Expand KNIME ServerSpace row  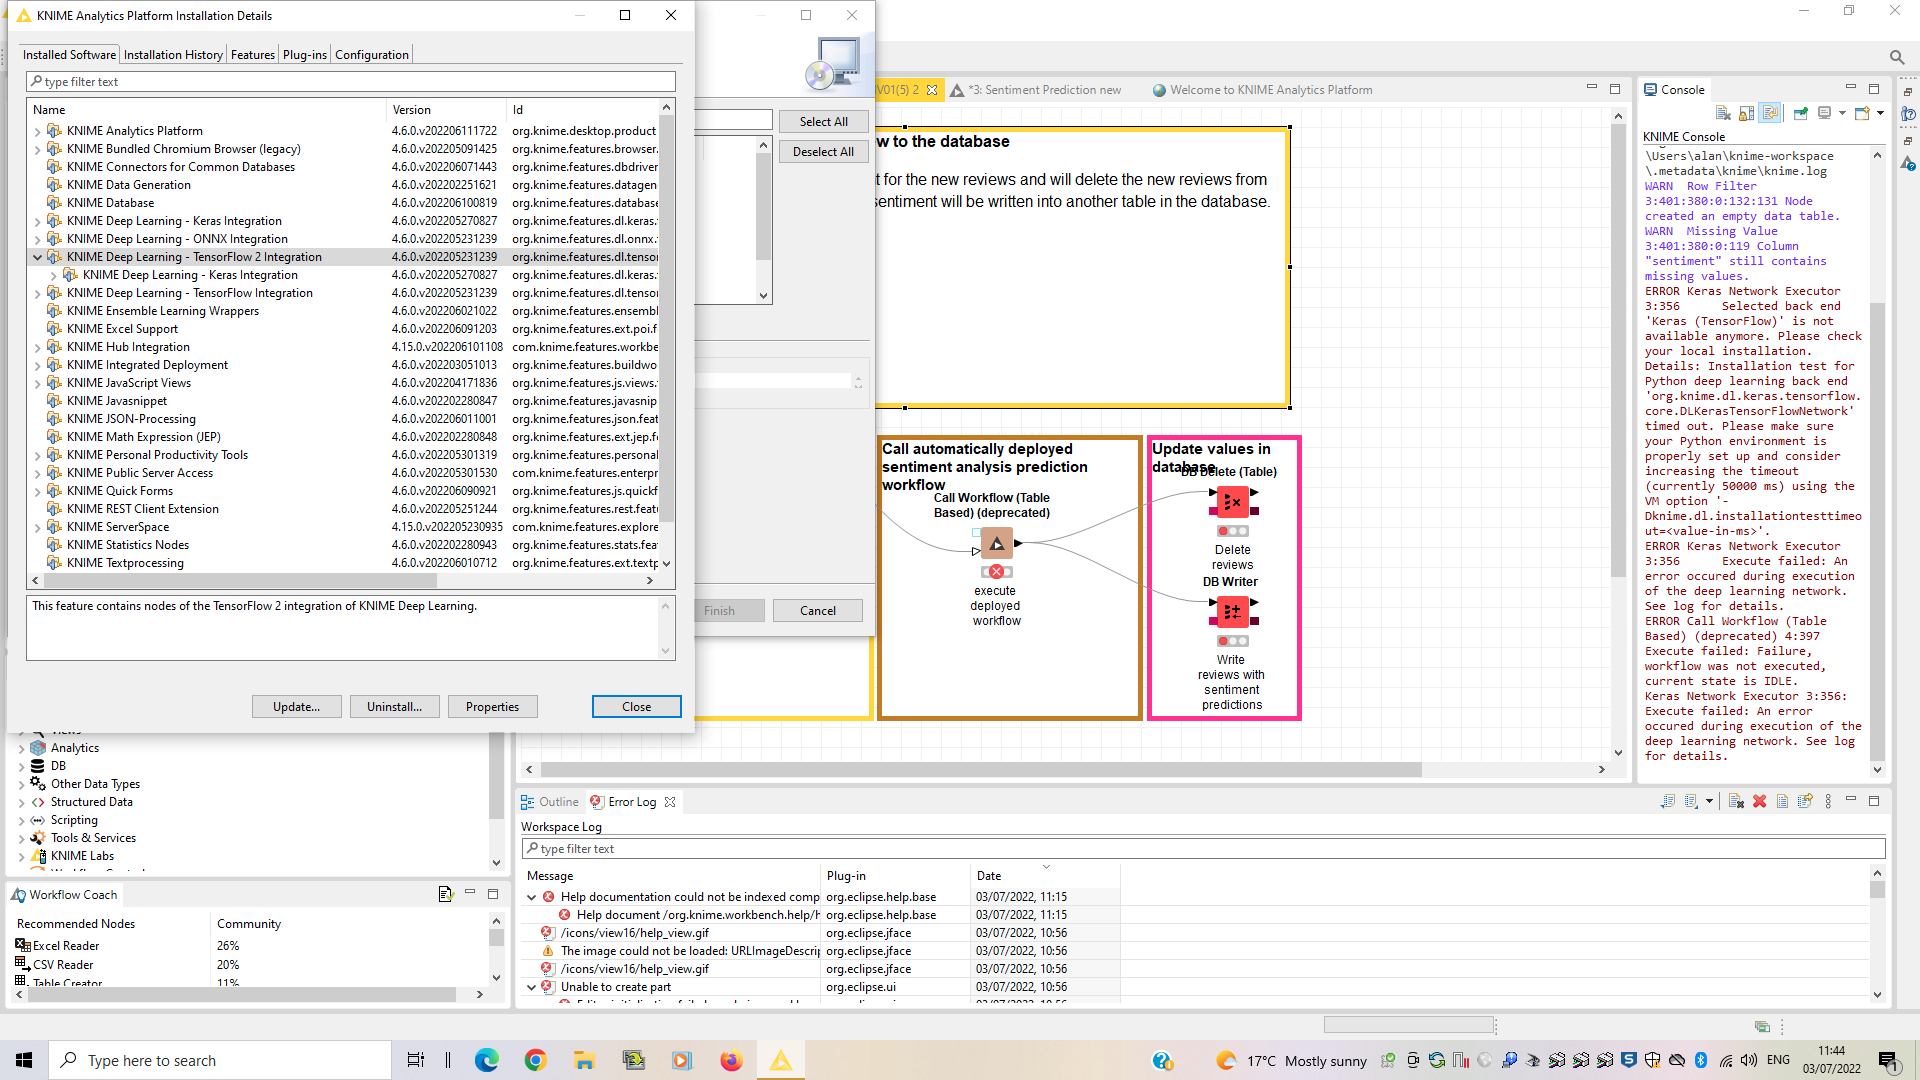click(x=38, y=527)
